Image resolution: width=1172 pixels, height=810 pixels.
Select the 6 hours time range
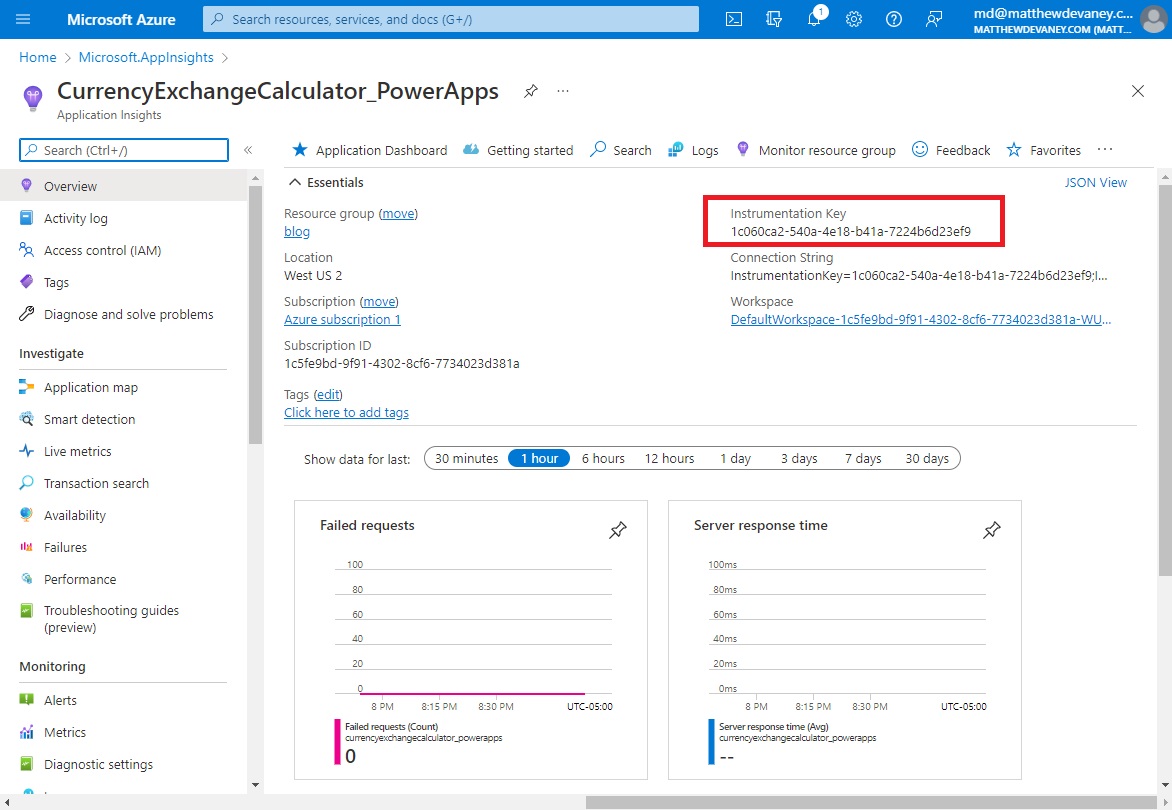click(602, 458)
